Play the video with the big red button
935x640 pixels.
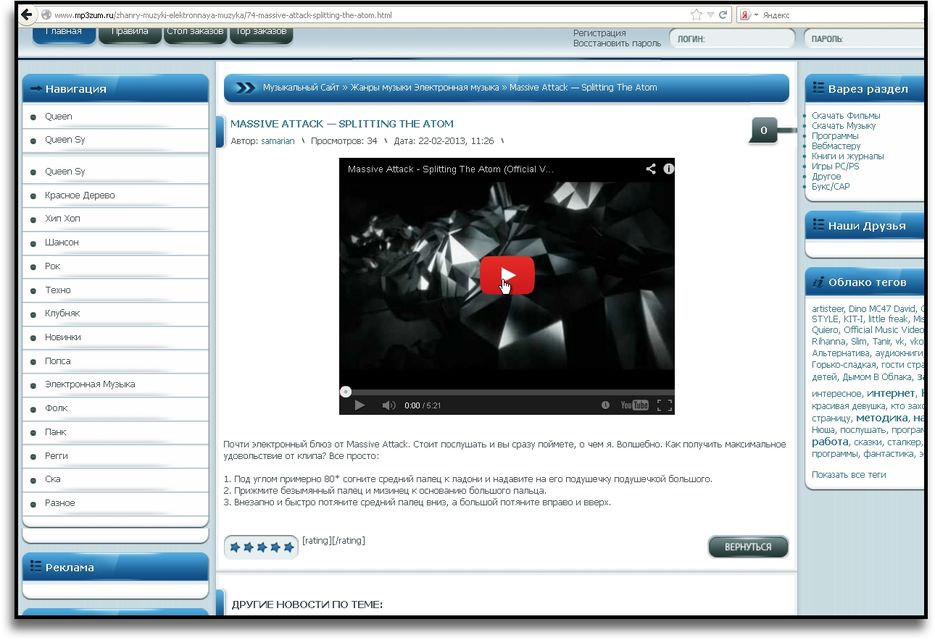click(507, 275)
